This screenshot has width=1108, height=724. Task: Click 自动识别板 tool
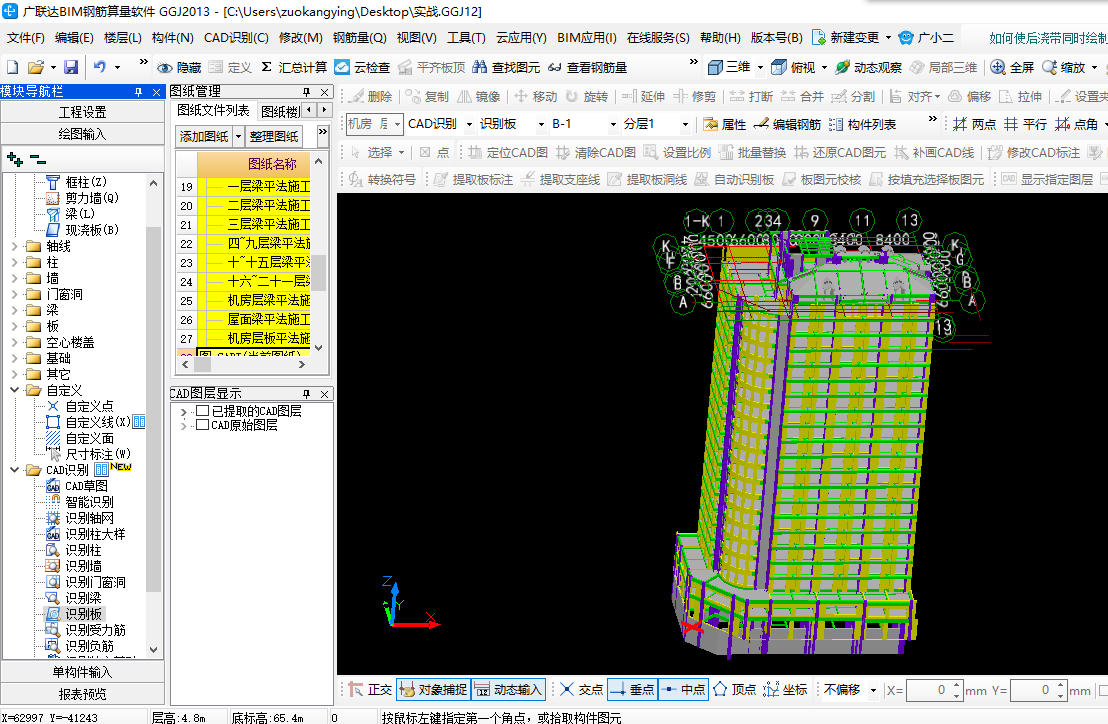[x=734, y=180]
